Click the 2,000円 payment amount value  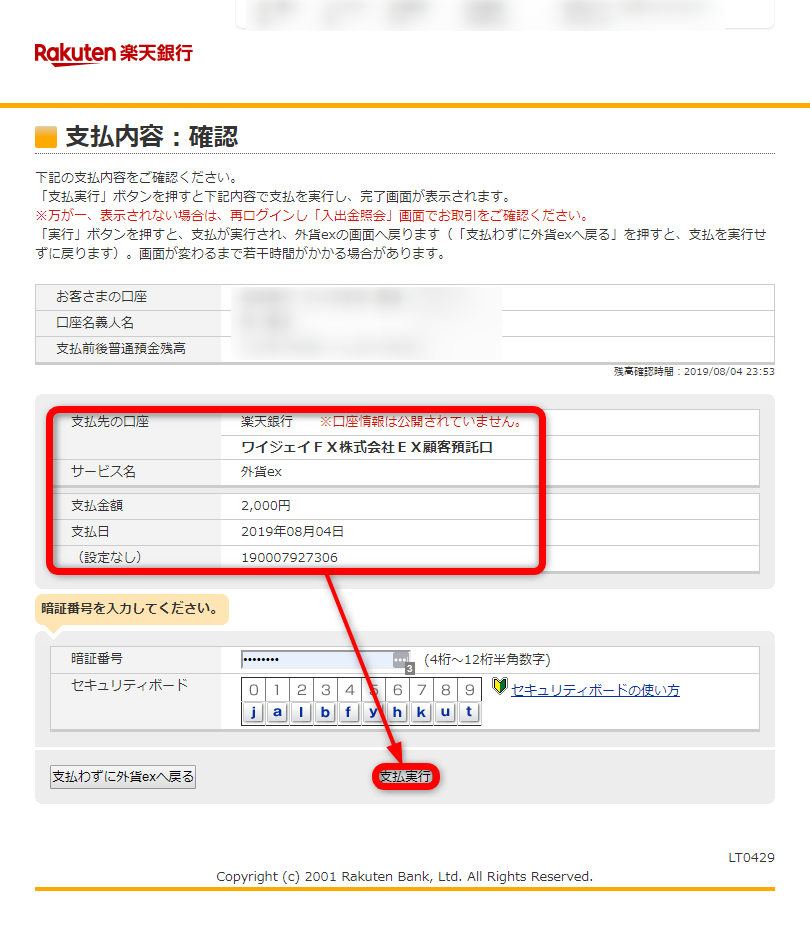click(266, 506)
